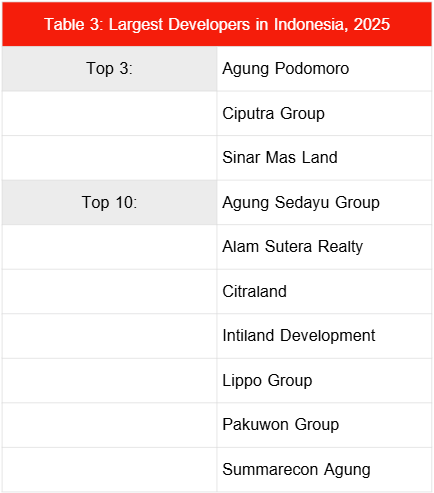Click the Intiland Development cell

324,336
